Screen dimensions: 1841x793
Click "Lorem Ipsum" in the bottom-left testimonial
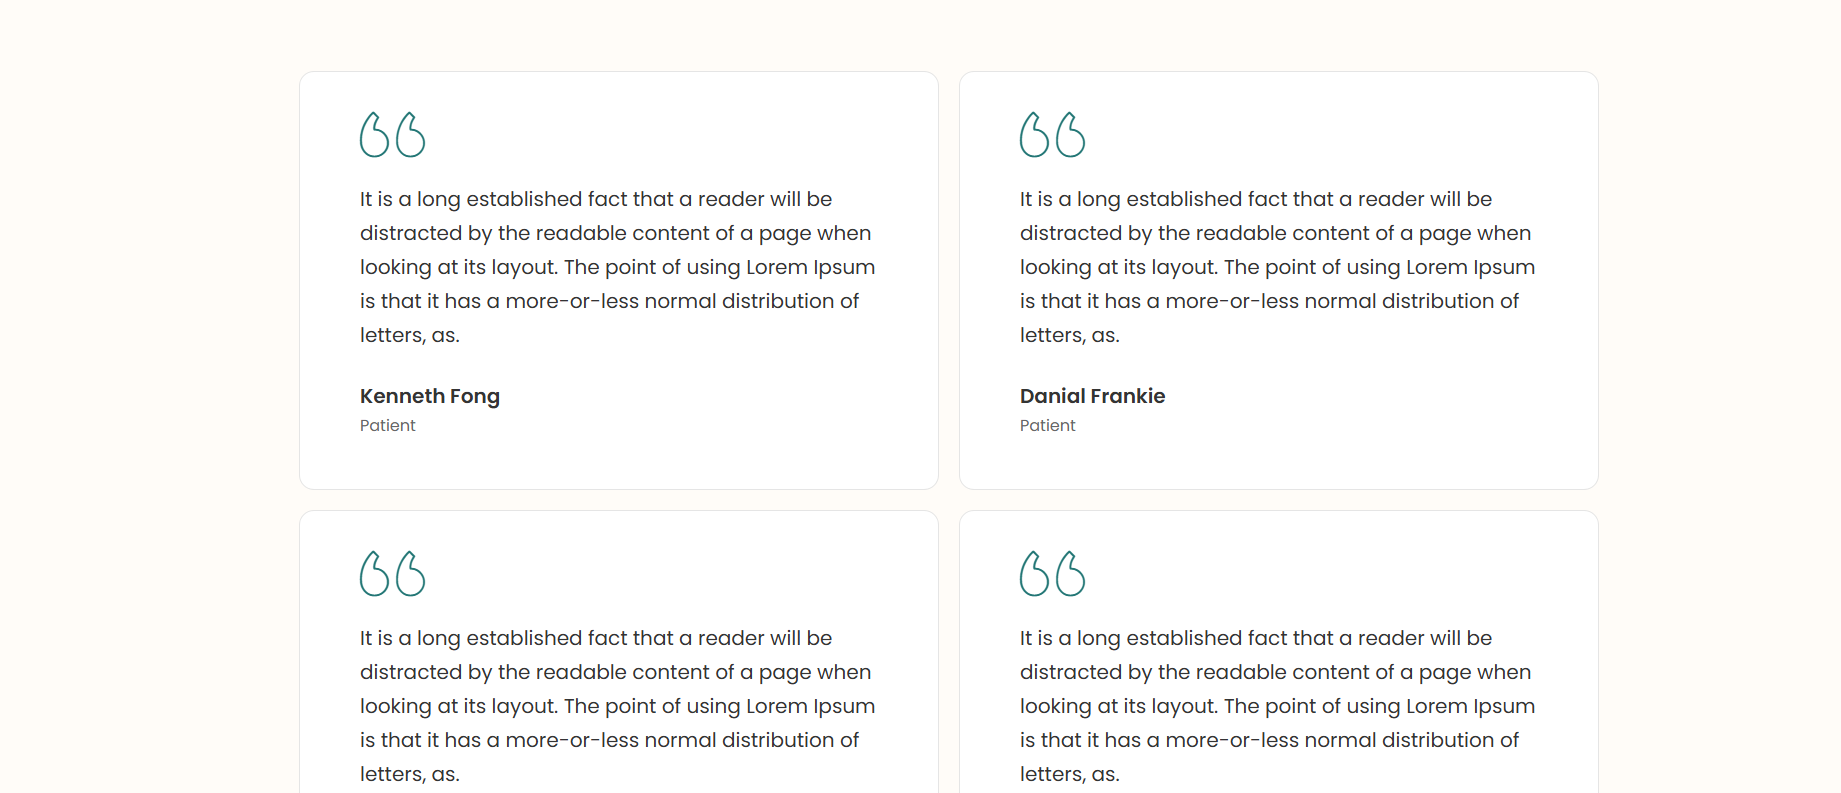pos(810,706)
